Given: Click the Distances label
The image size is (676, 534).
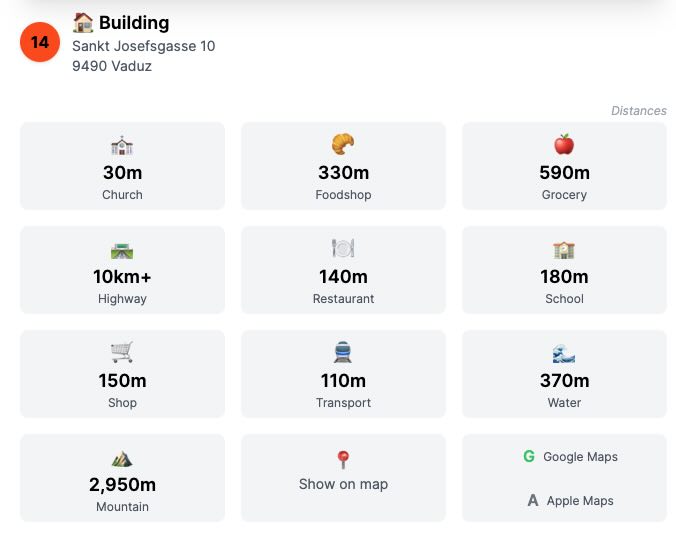Looking at the screenshot, I should click(x=638, y=111).
